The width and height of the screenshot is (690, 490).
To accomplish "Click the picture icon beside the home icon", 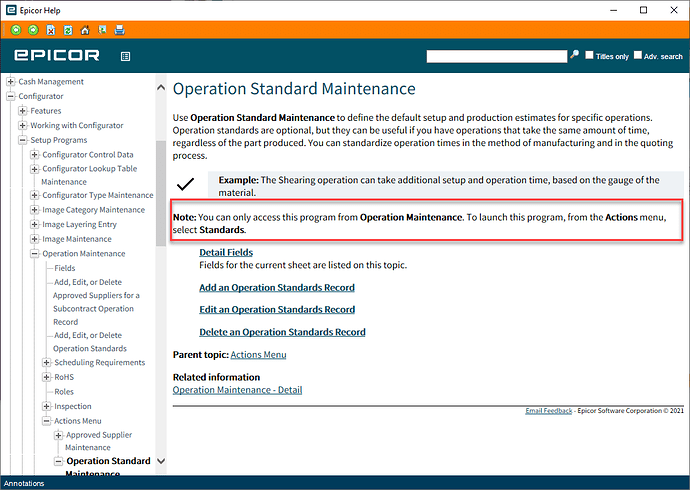I will click(x=102, y=30).
